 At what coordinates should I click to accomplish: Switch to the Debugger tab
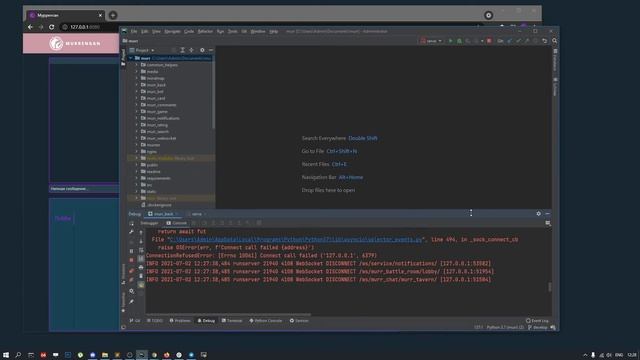tap(149, 223)
